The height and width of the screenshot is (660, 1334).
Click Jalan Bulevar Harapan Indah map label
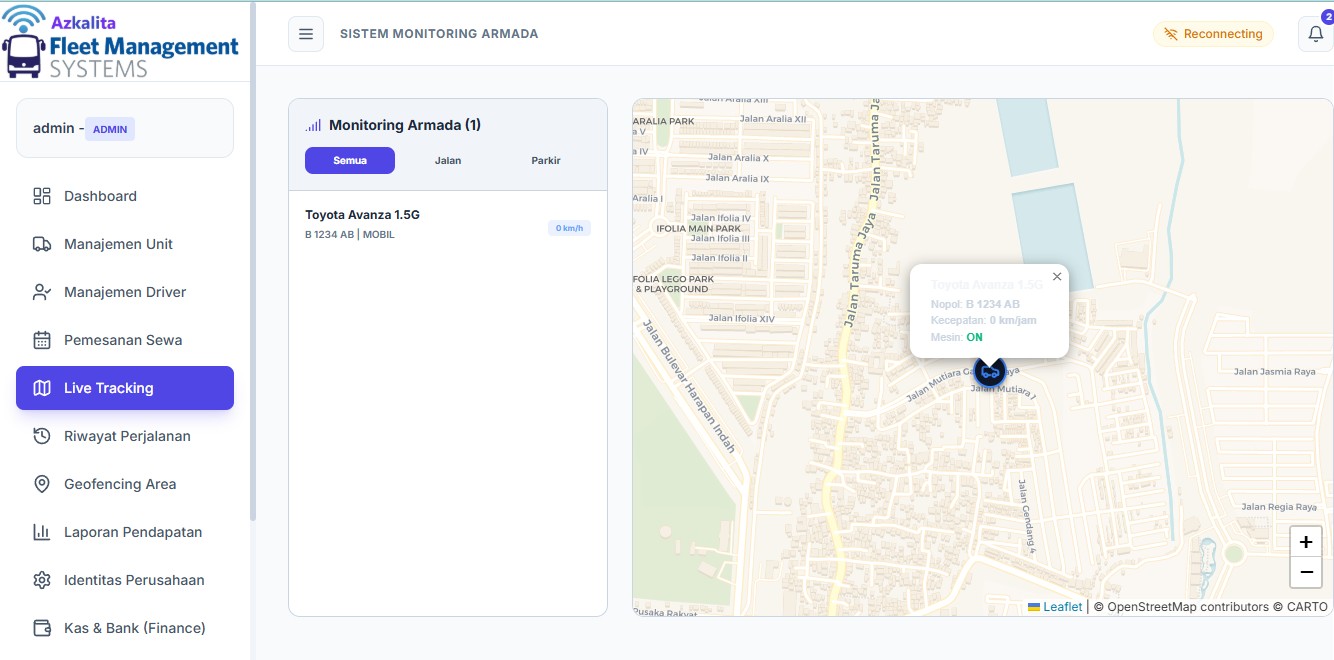point(688,386)
